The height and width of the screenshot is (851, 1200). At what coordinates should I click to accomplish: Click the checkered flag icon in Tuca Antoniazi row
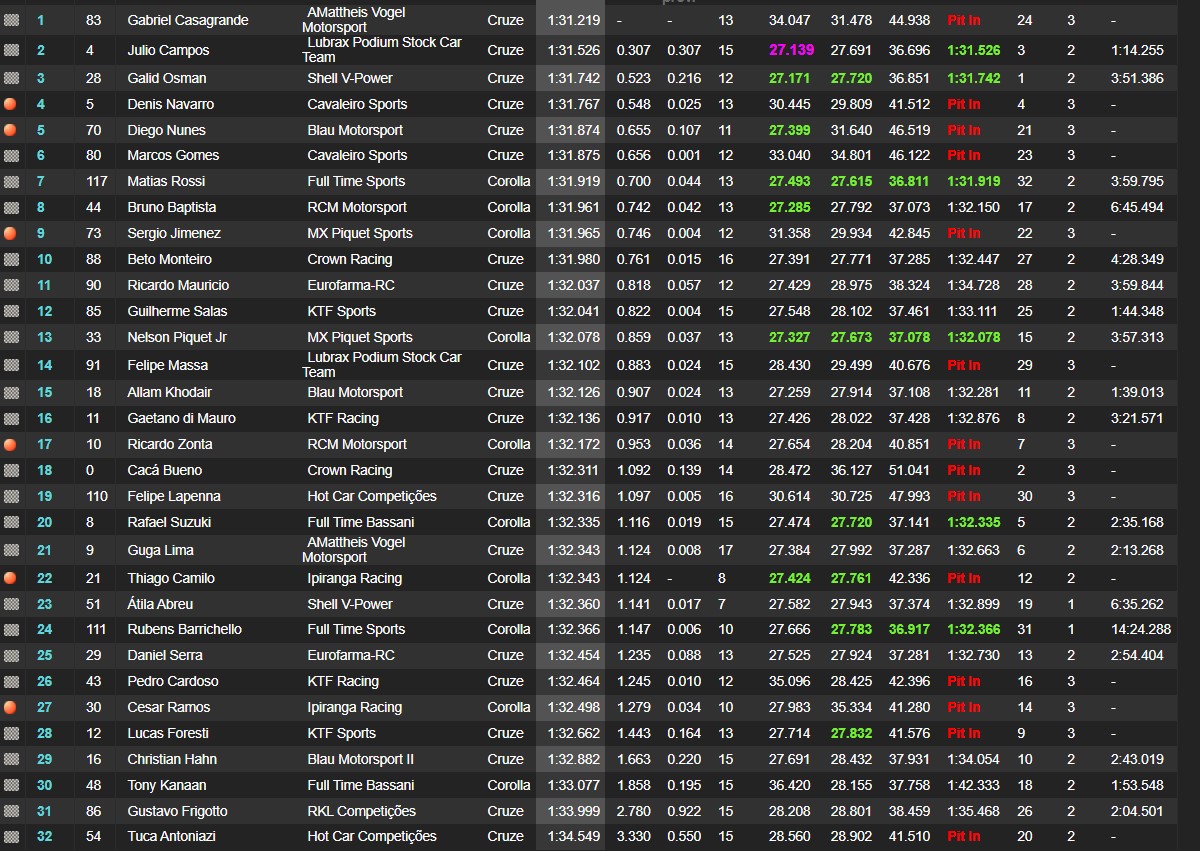click(x=11, y=836)
